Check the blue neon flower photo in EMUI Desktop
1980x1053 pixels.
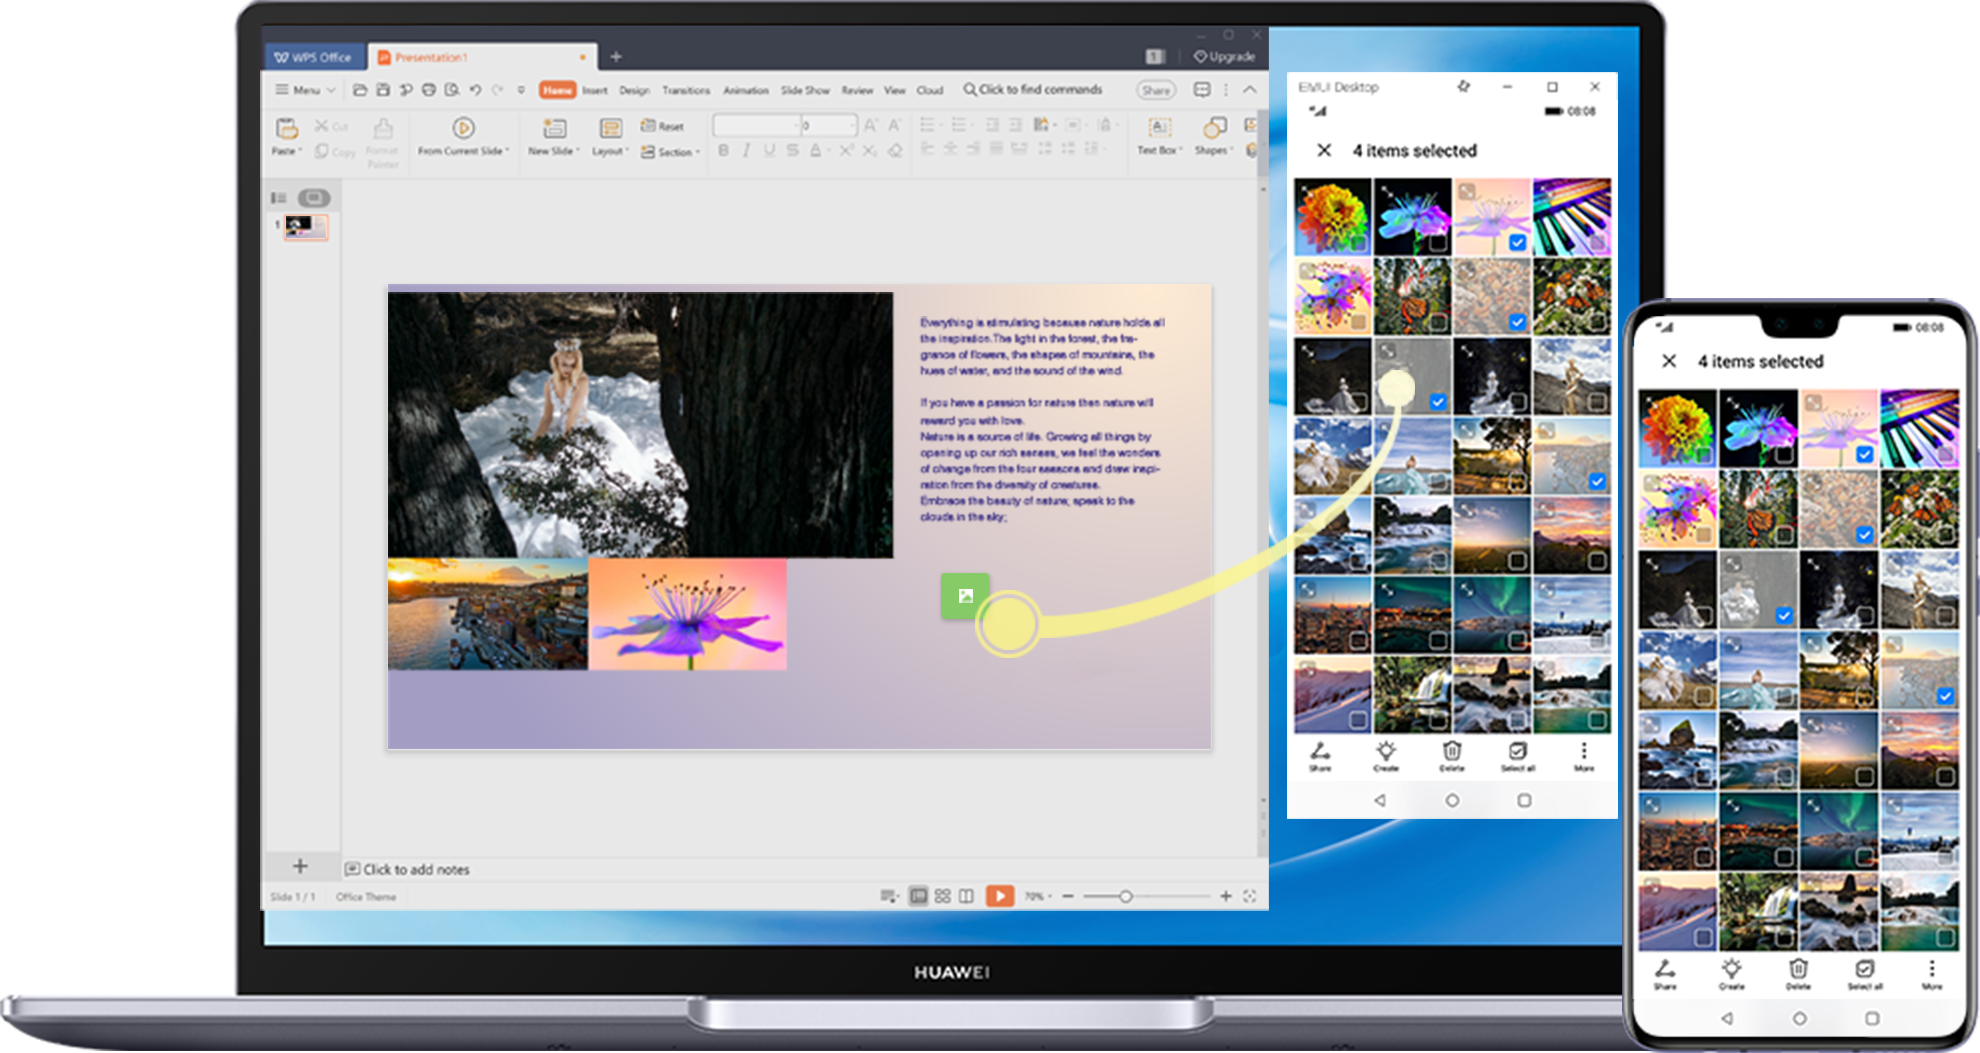point(1438,242)
